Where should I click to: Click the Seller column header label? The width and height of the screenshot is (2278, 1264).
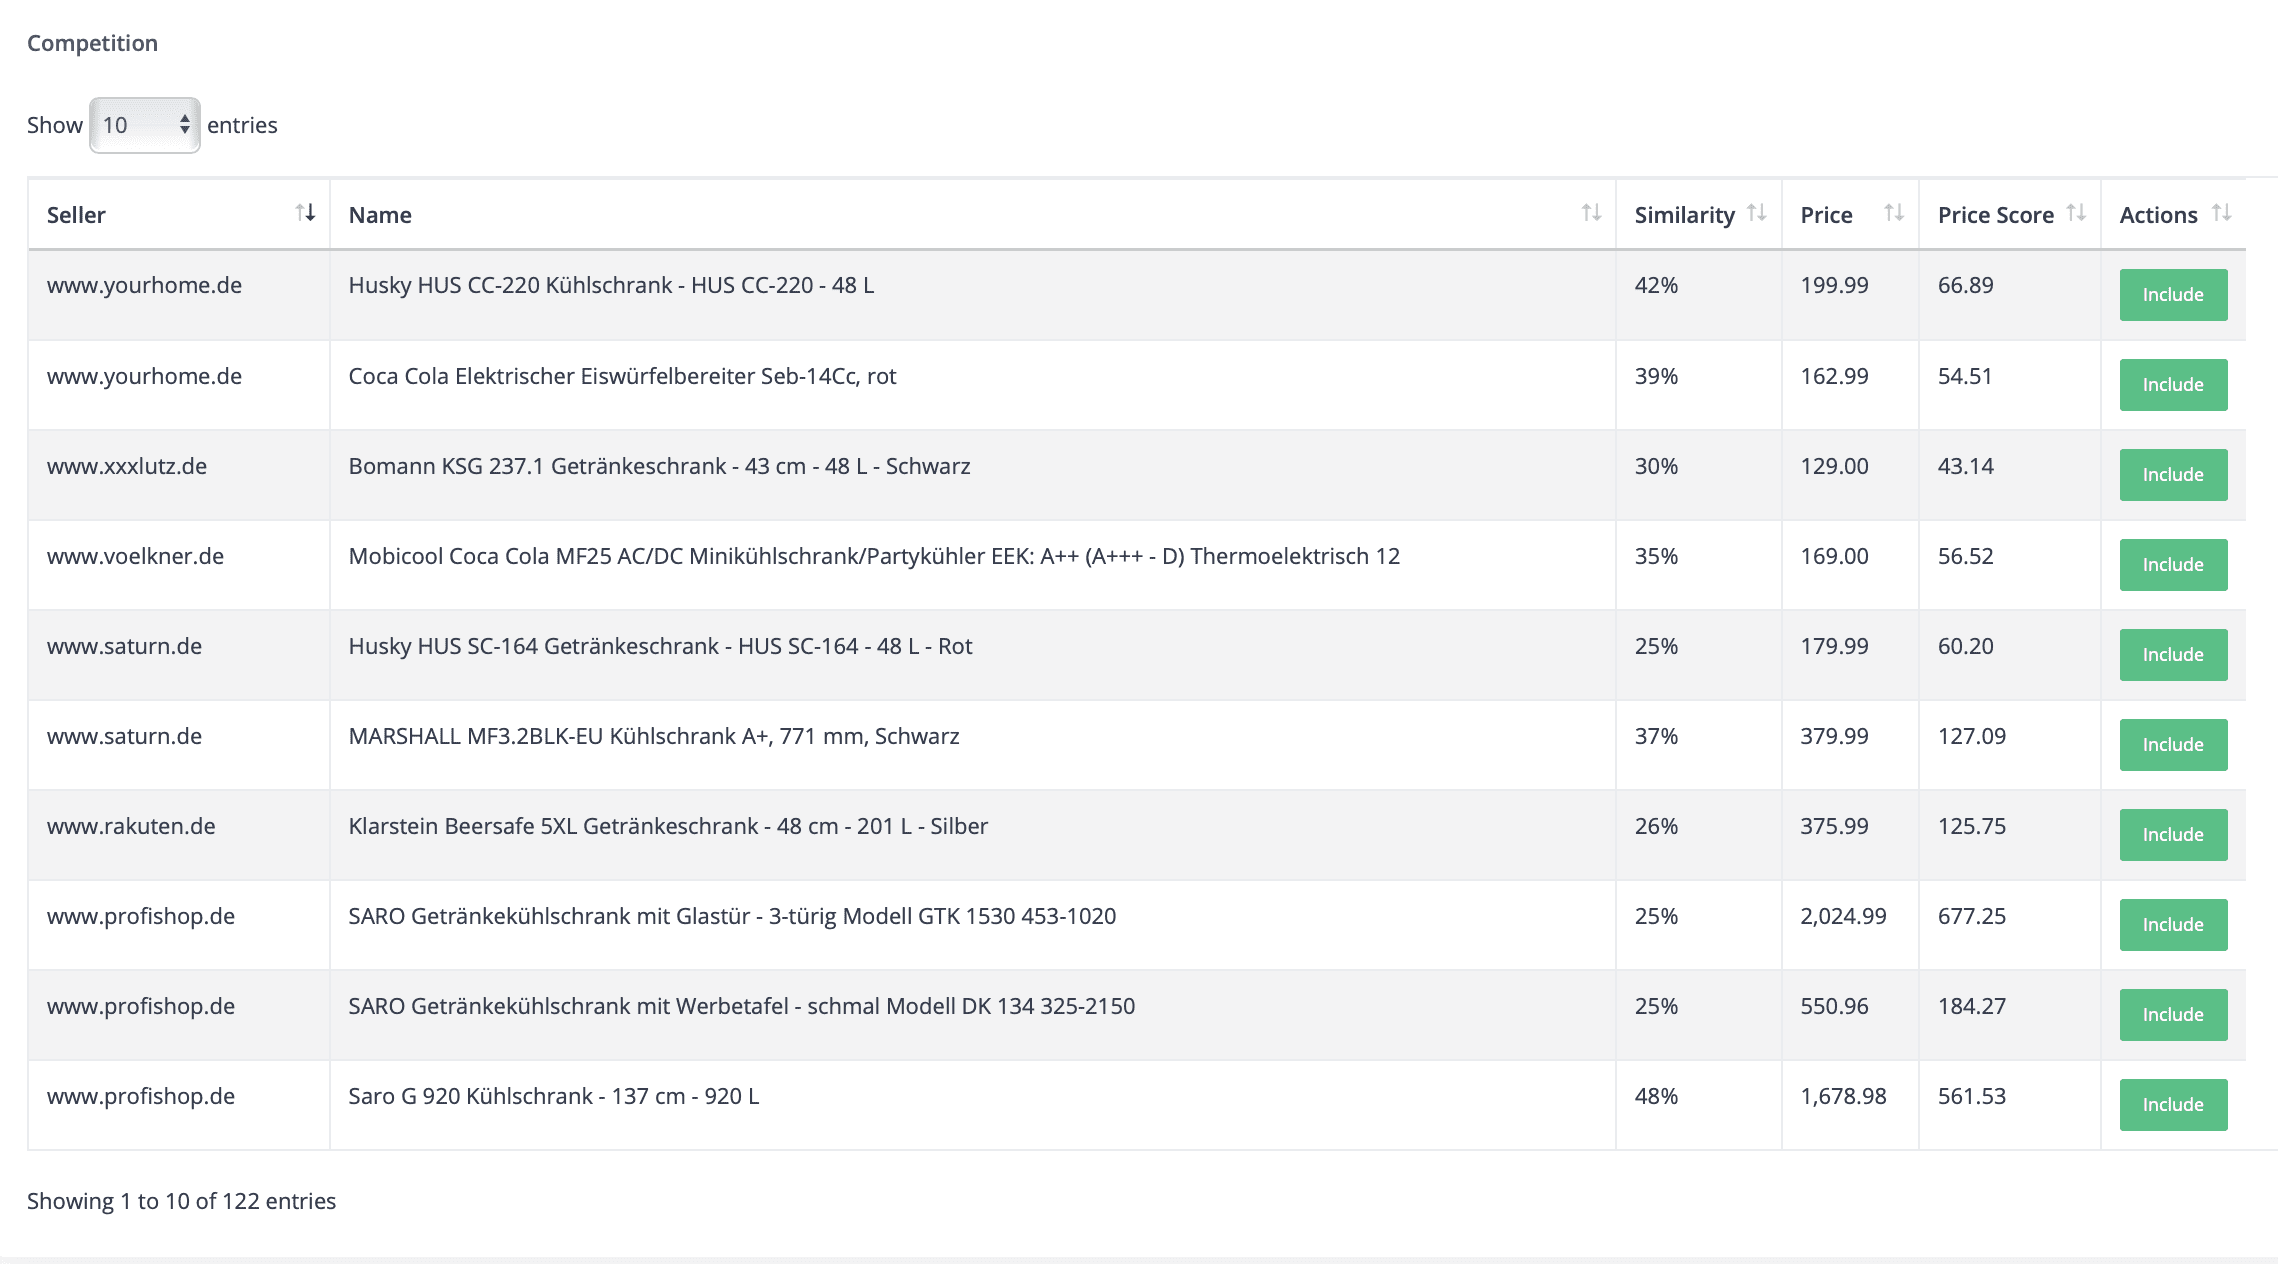coord(76,215)
